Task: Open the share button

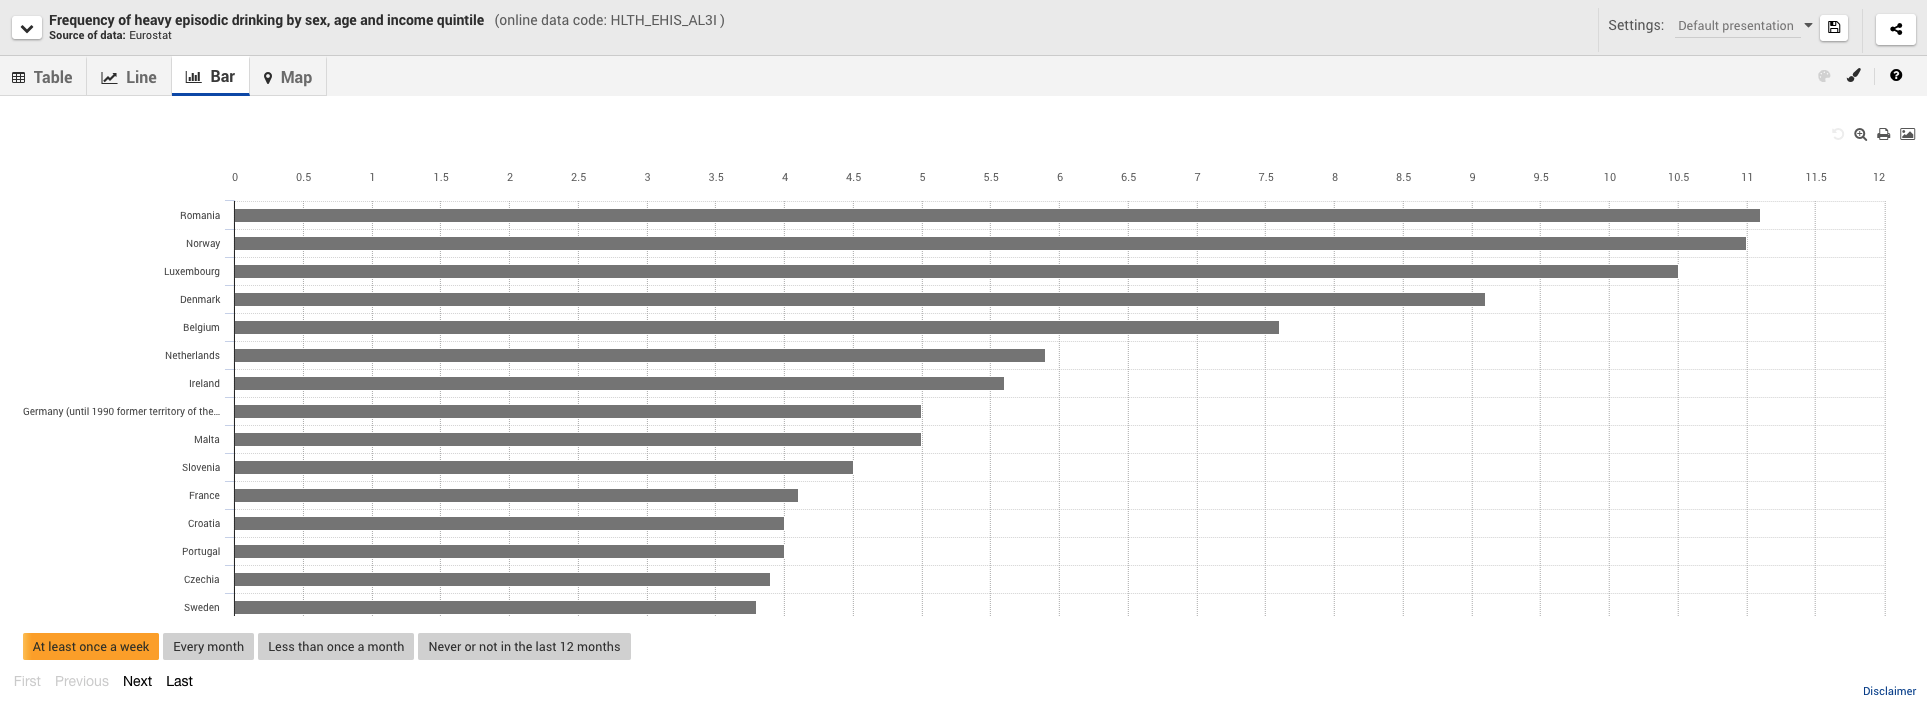Action: click(1895, 29)
